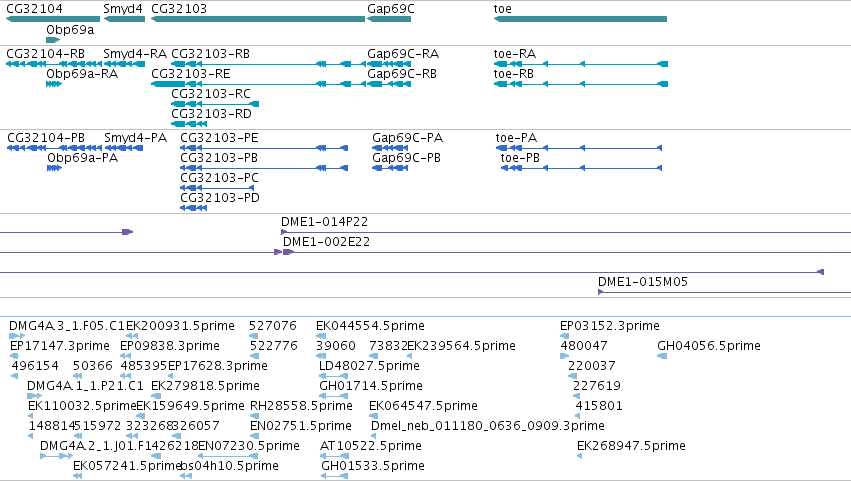Click the 522776 EST label

tap(274, 346)
